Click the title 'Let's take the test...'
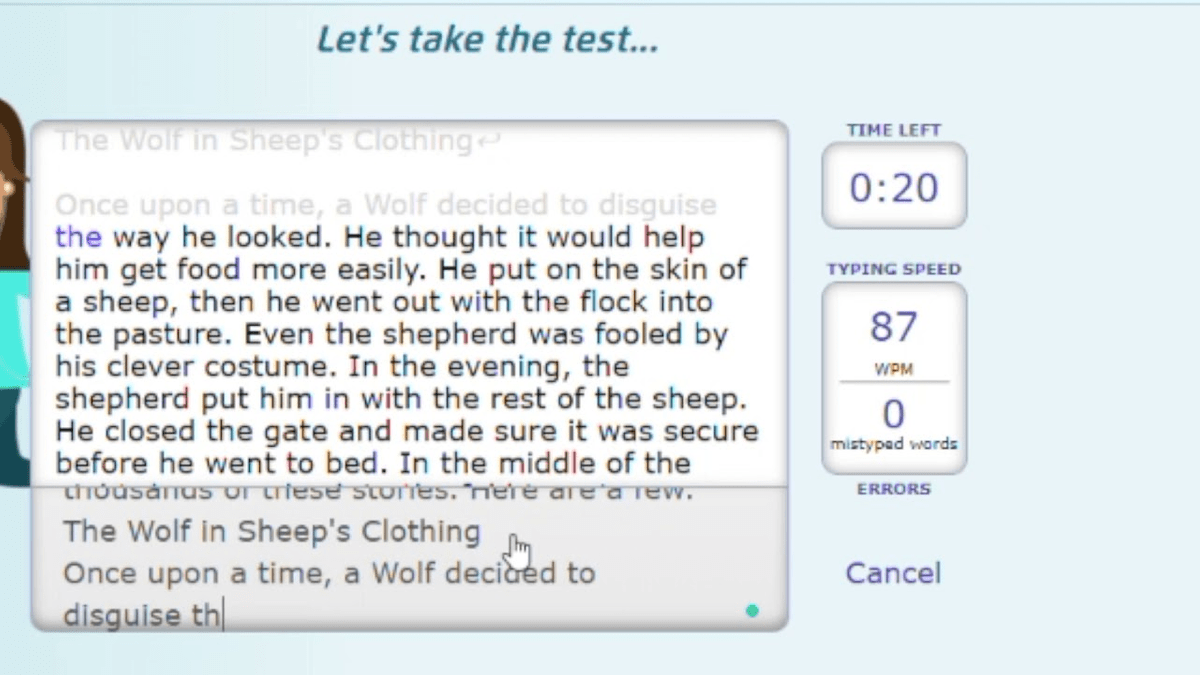 click(486, 39)
